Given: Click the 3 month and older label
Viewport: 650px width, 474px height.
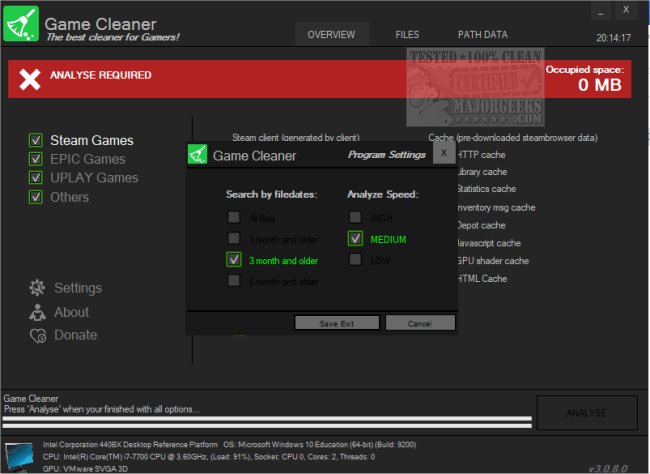Looking at the screenshot, I should (284, 260).
